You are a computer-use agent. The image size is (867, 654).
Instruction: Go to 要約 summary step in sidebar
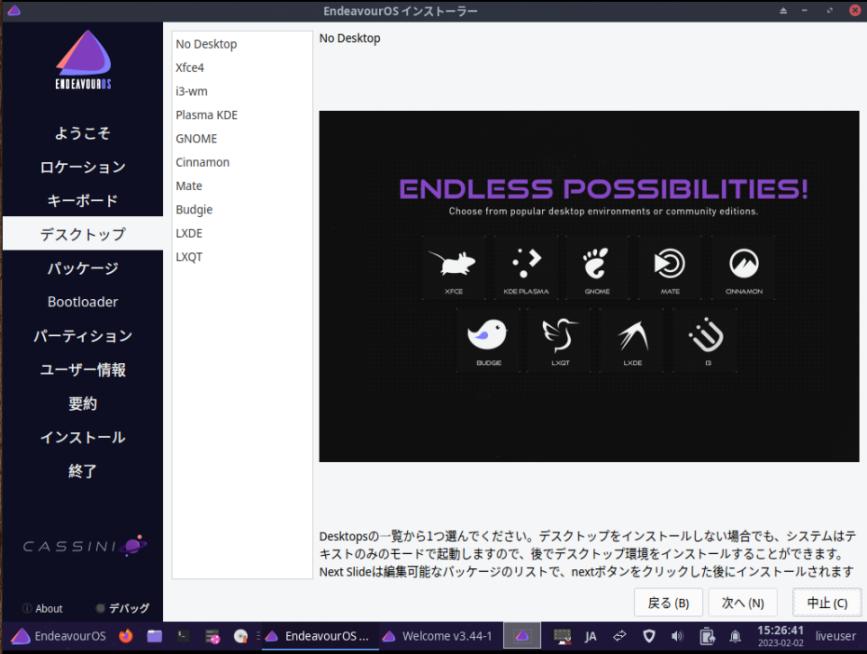pos(83,403)
